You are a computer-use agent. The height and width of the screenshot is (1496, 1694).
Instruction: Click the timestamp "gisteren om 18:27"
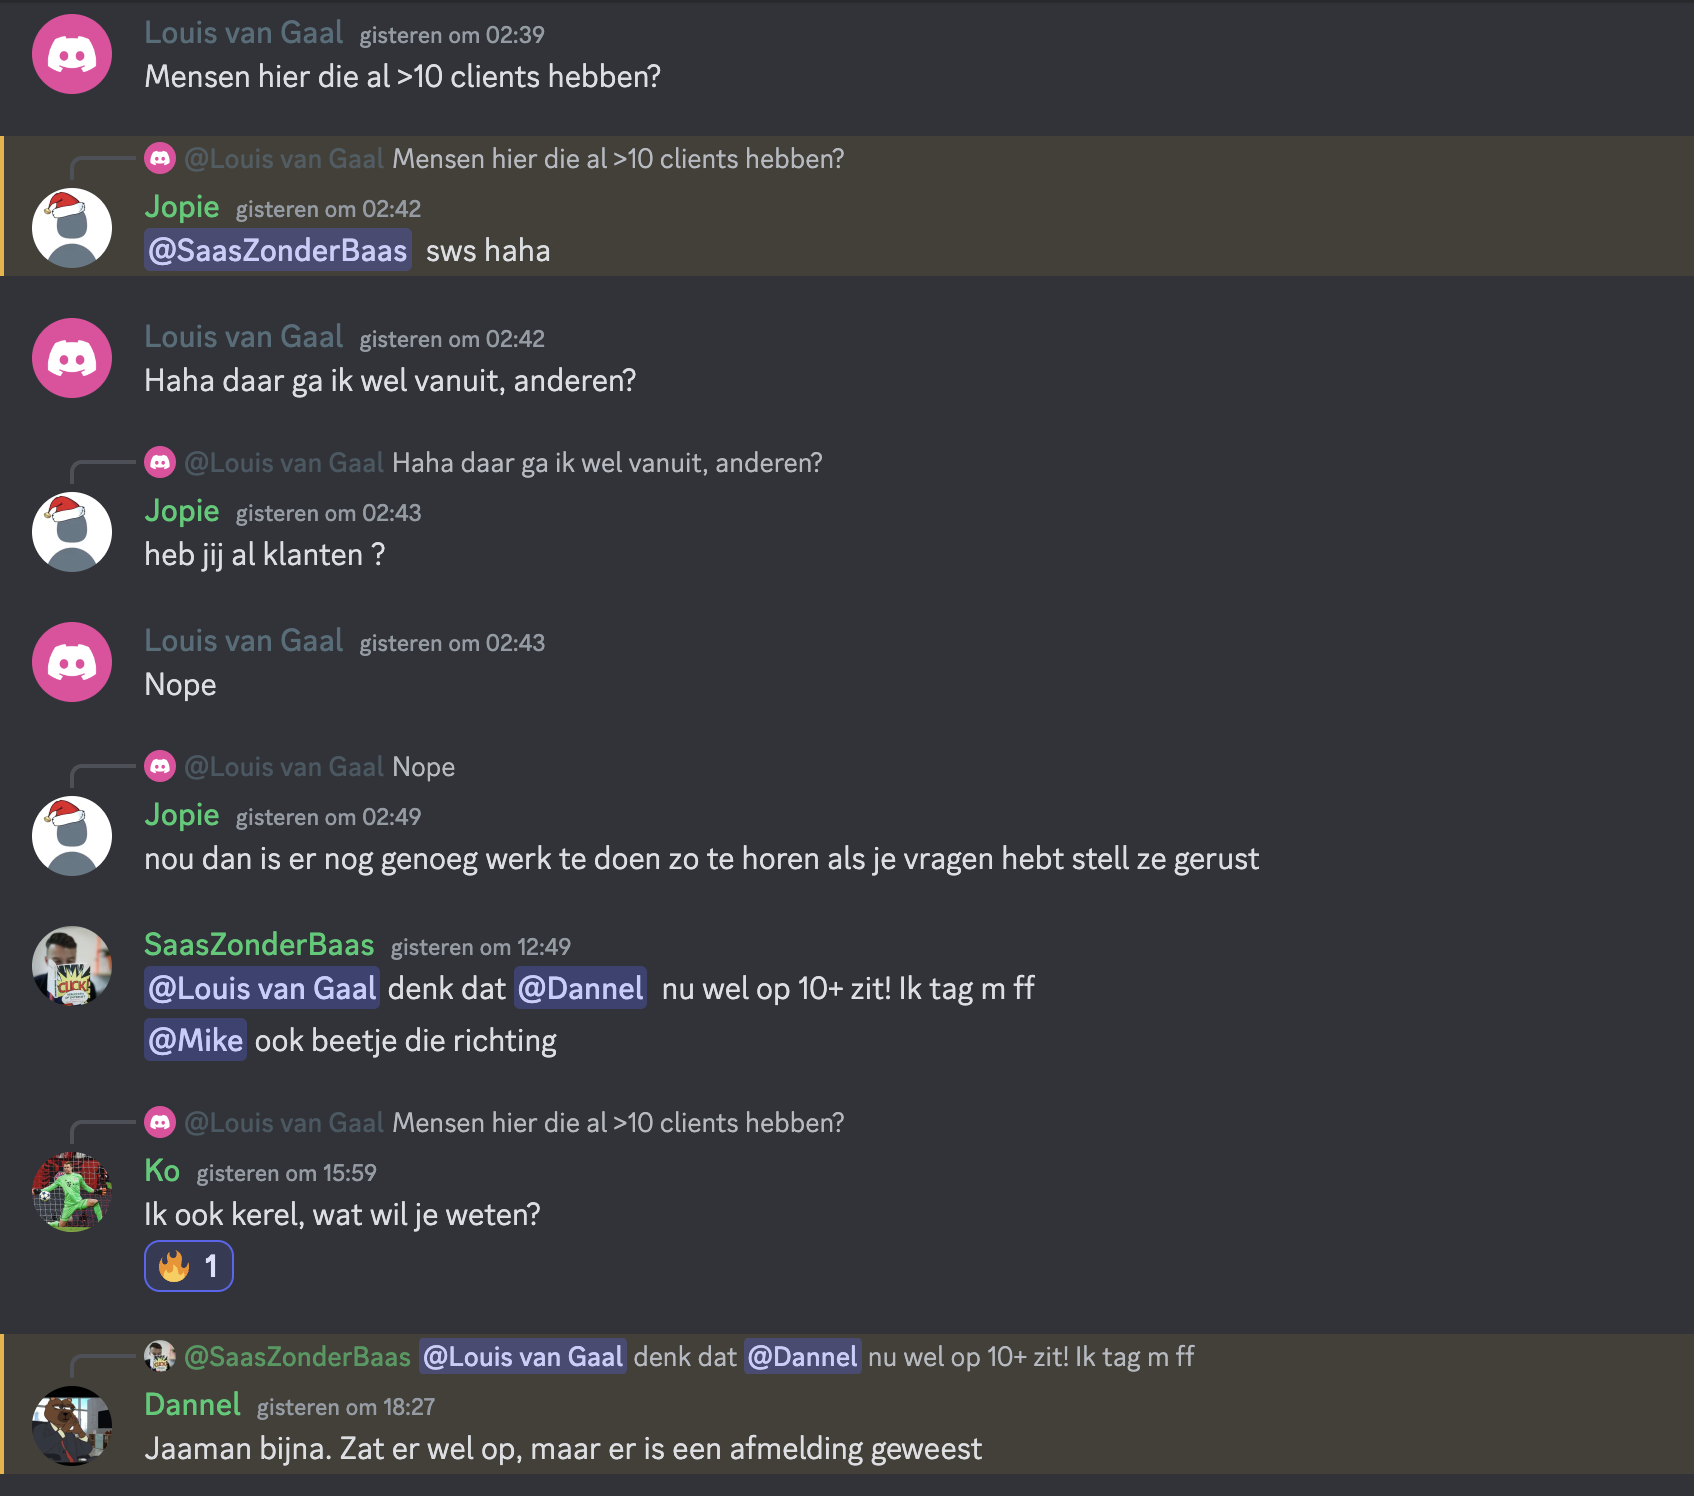tap(346, 1407)
